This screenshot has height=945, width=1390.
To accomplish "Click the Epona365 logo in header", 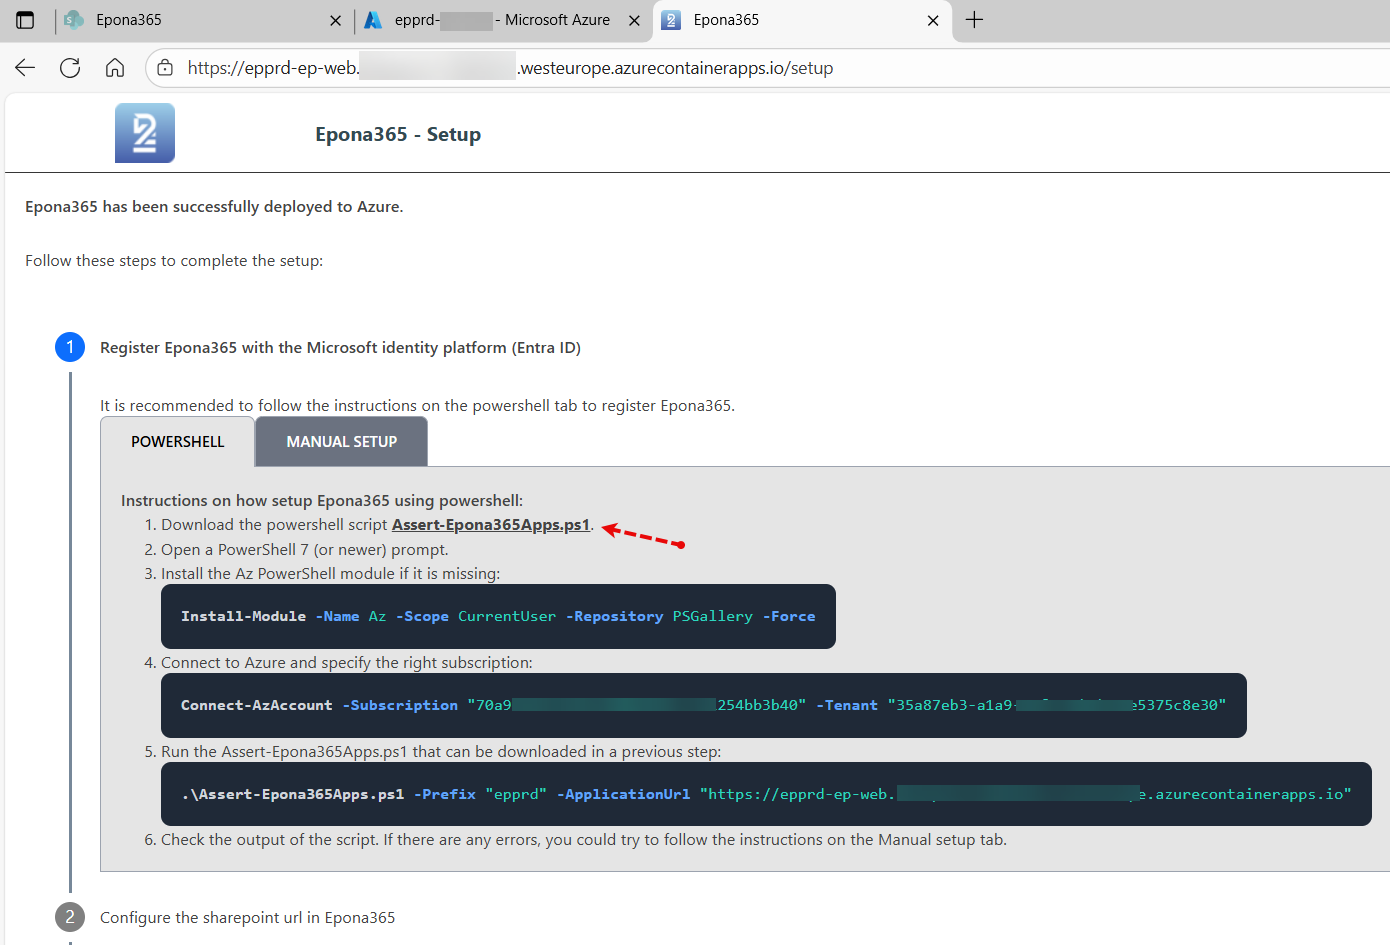I will [x=145, y=133].
